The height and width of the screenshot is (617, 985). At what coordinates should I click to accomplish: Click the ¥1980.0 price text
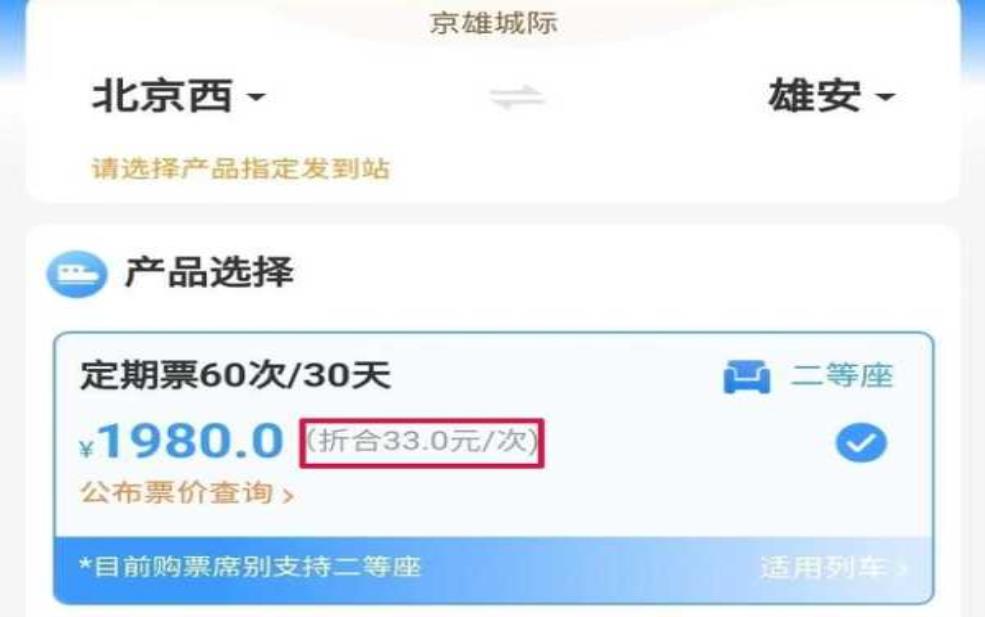[x=181, y=441]
